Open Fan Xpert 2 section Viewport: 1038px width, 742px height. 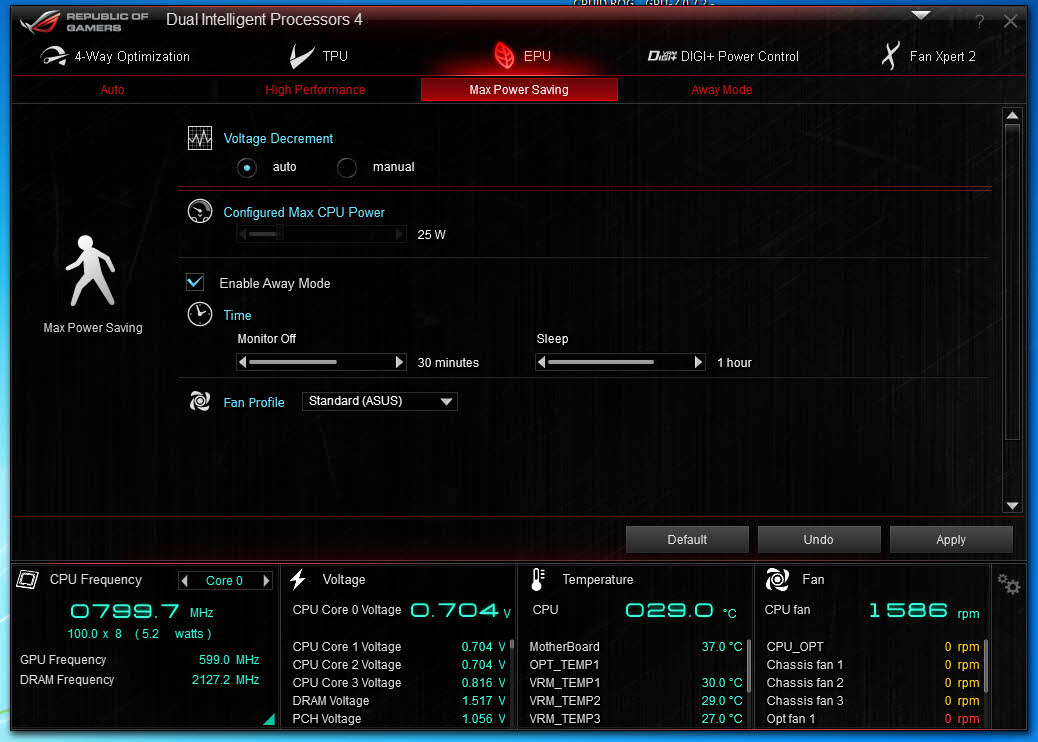(929, 57)
